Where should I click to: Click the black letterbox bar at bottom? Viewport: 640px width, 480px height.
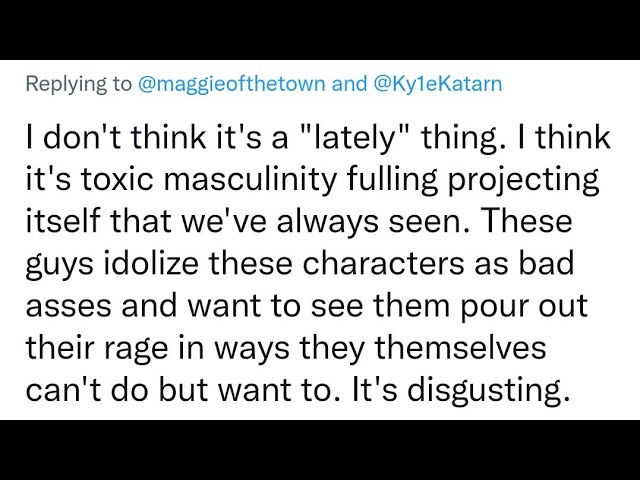tap(320, 450)
